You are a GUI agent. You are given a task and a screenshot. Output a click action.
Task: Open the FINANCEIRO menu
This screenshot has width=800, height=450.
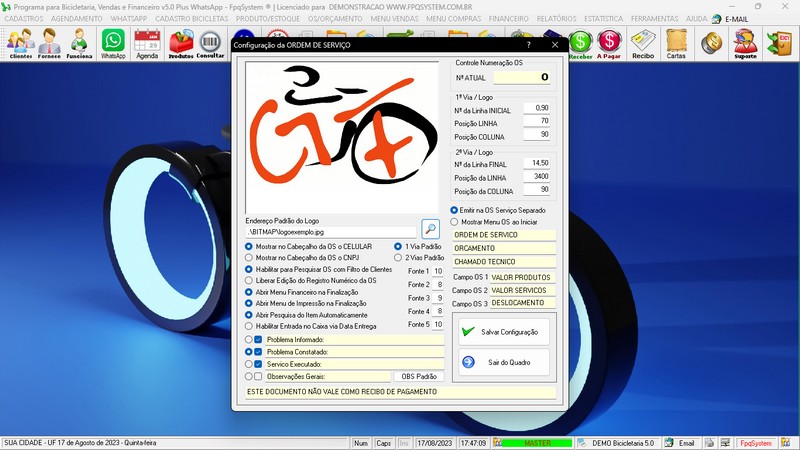pyautogui.click(x=509, y=19)
